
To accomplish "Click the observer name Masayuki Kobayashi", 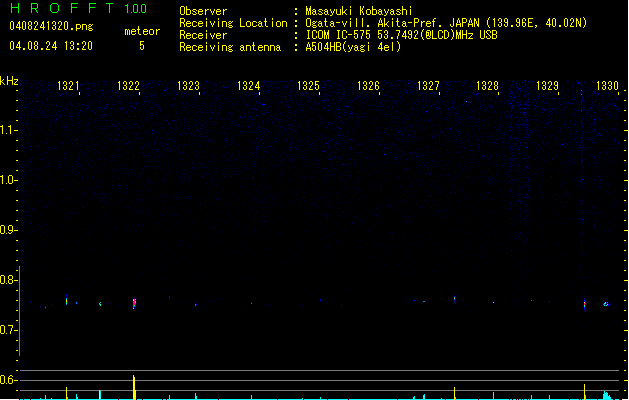I will click(359, 11).
